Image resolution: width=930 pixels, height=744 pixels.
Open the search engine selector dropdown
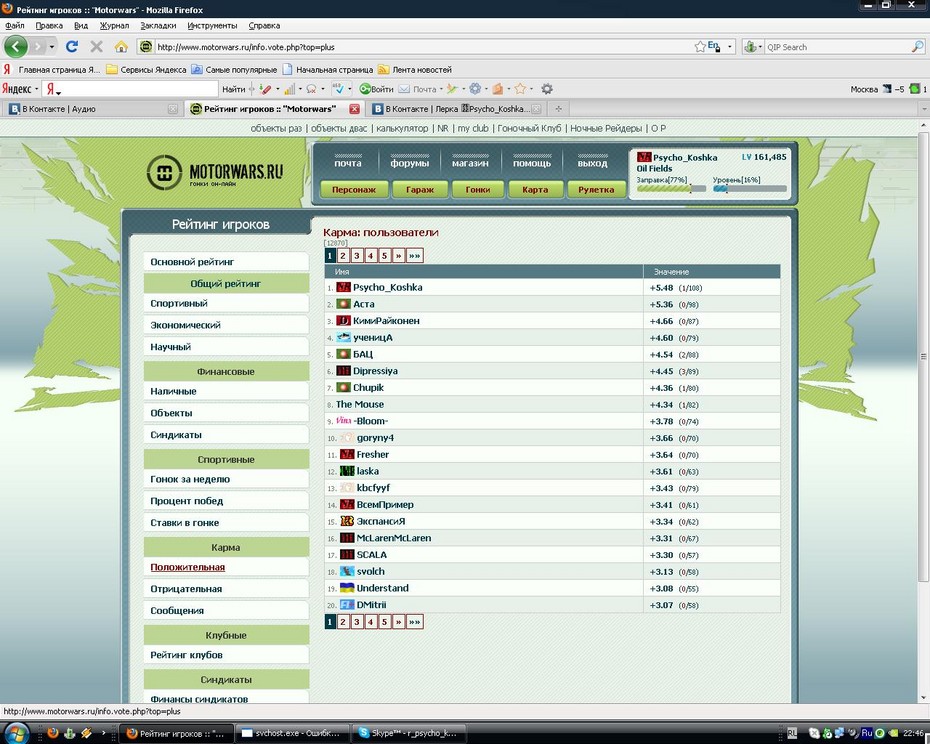coord(752,46)
